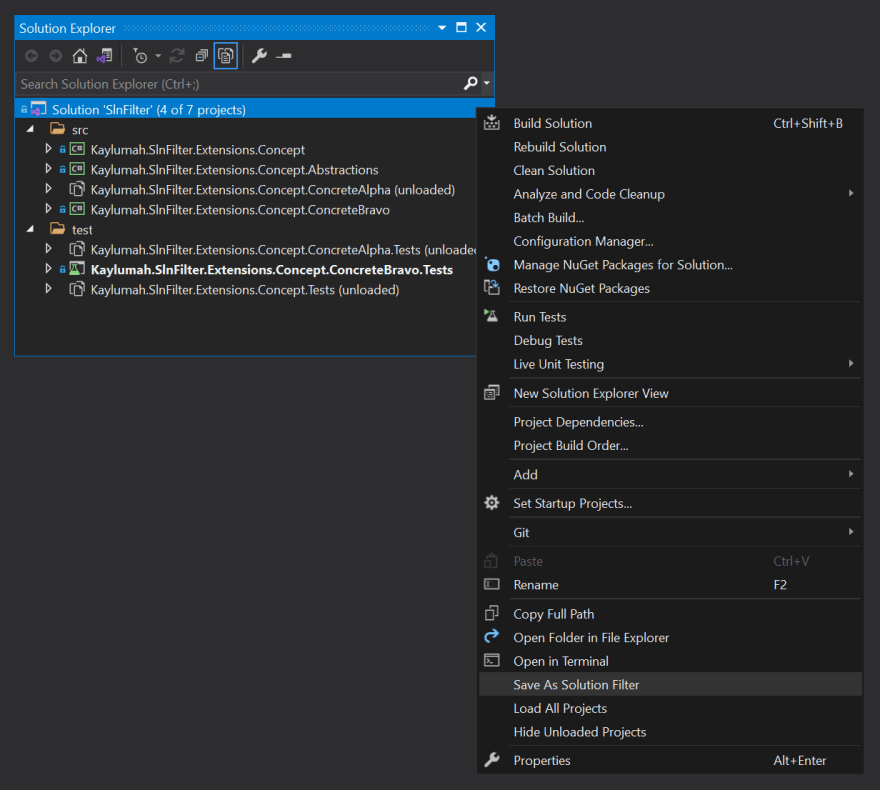Image resolution: width=880 pixels, height=790 pixels.
Task: Collapse the test folder
Action: pos(30,229)
